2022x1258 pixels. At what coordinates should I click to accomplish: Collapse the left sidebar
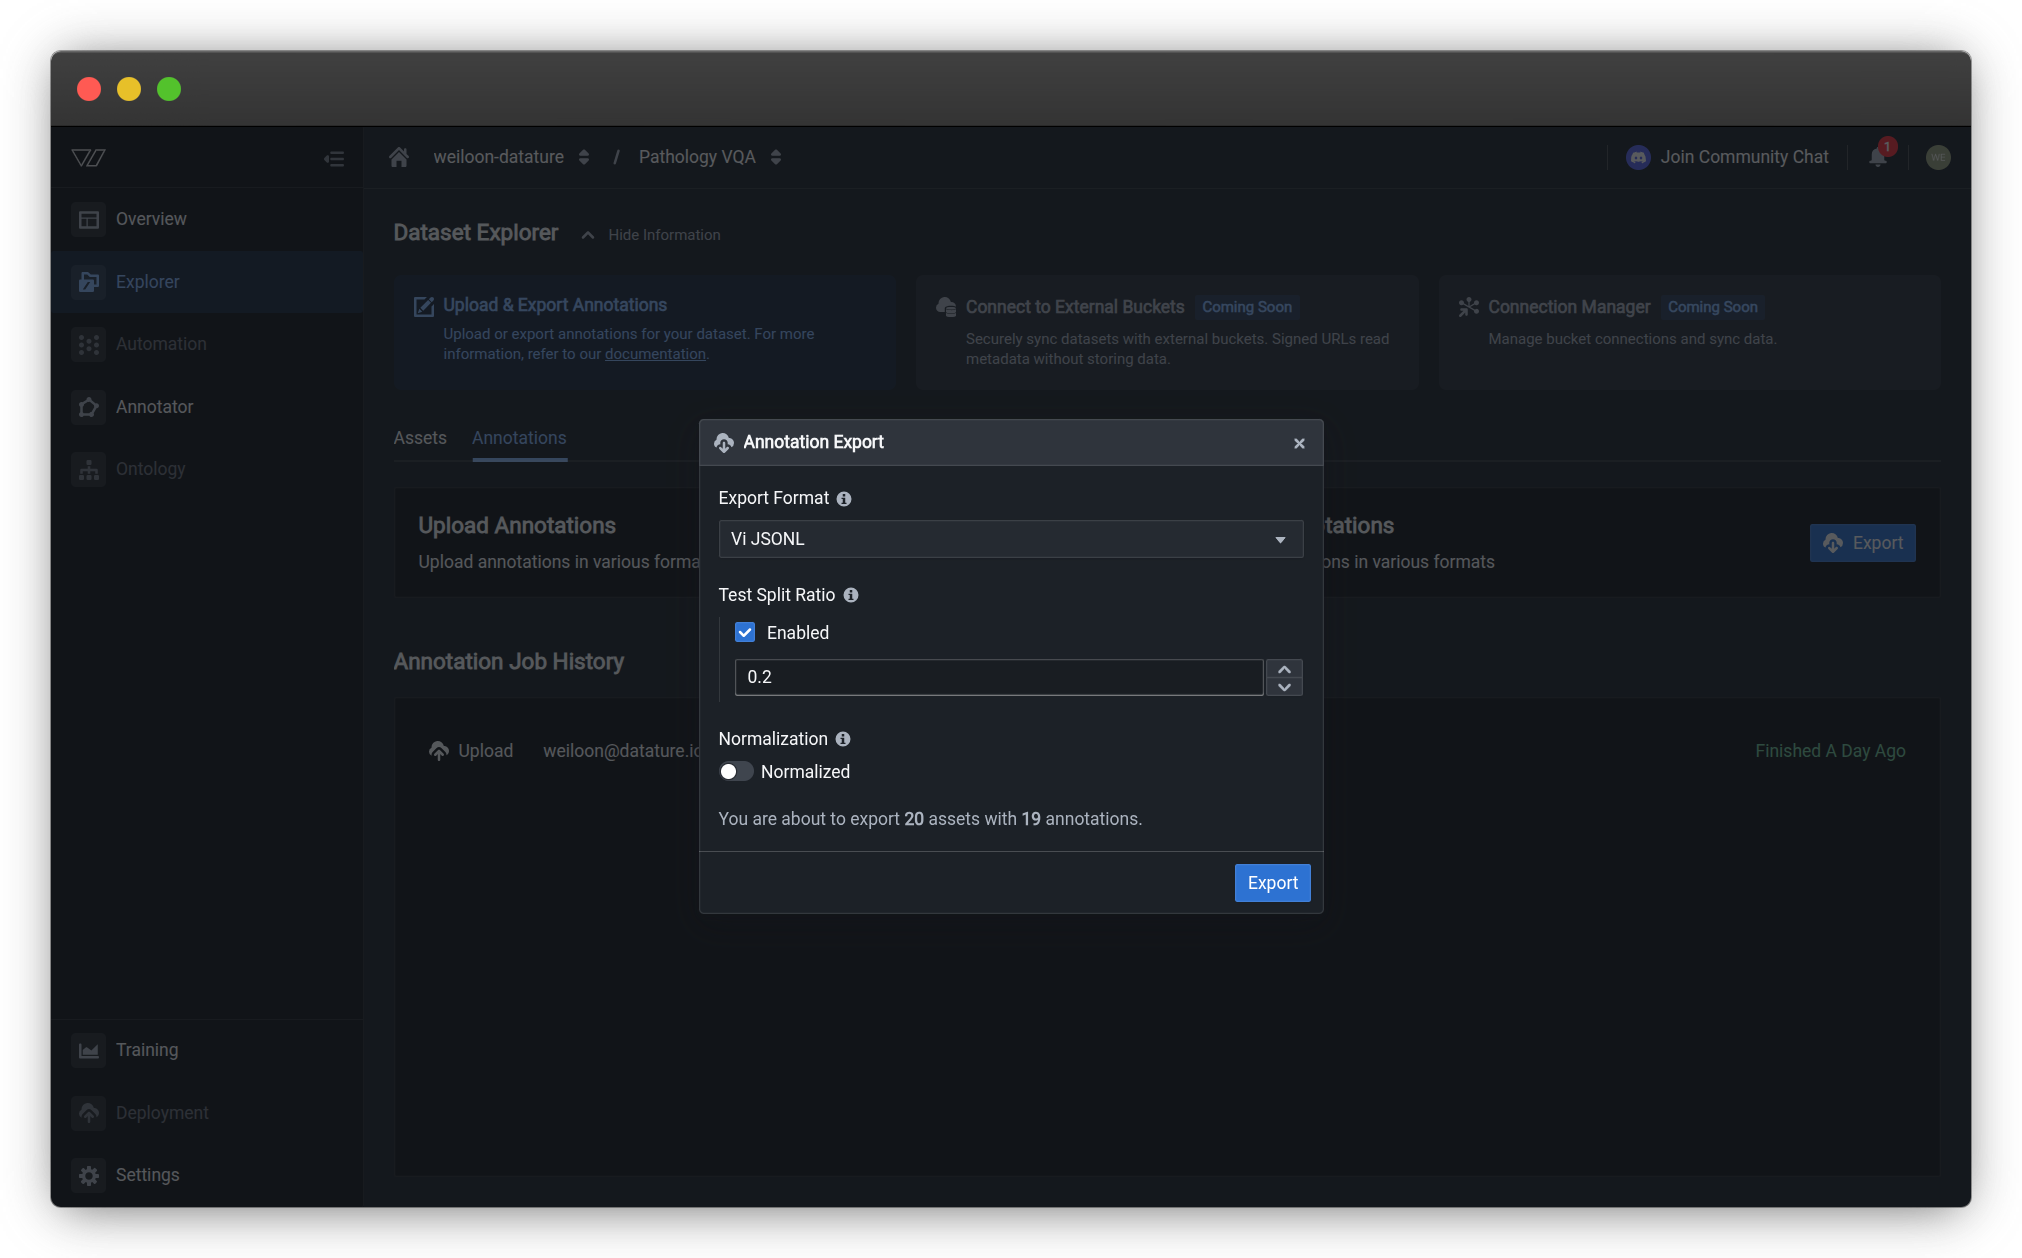pos(334,157)
